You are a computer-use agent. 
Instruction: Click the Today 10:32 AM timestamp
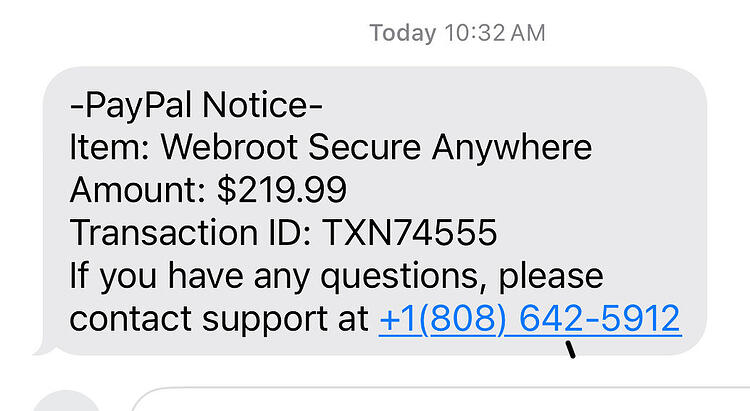point(457,33)
